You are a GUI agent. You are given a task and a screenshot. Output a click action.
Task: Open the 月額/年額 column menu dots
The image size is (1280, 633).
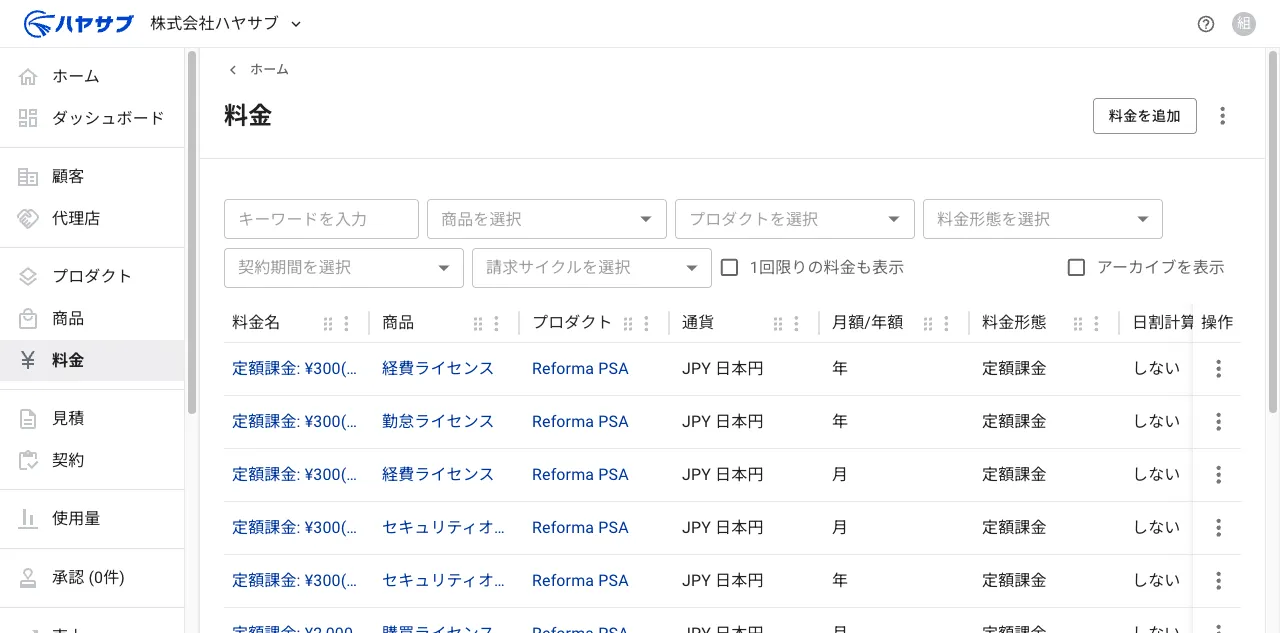point(947,323)
